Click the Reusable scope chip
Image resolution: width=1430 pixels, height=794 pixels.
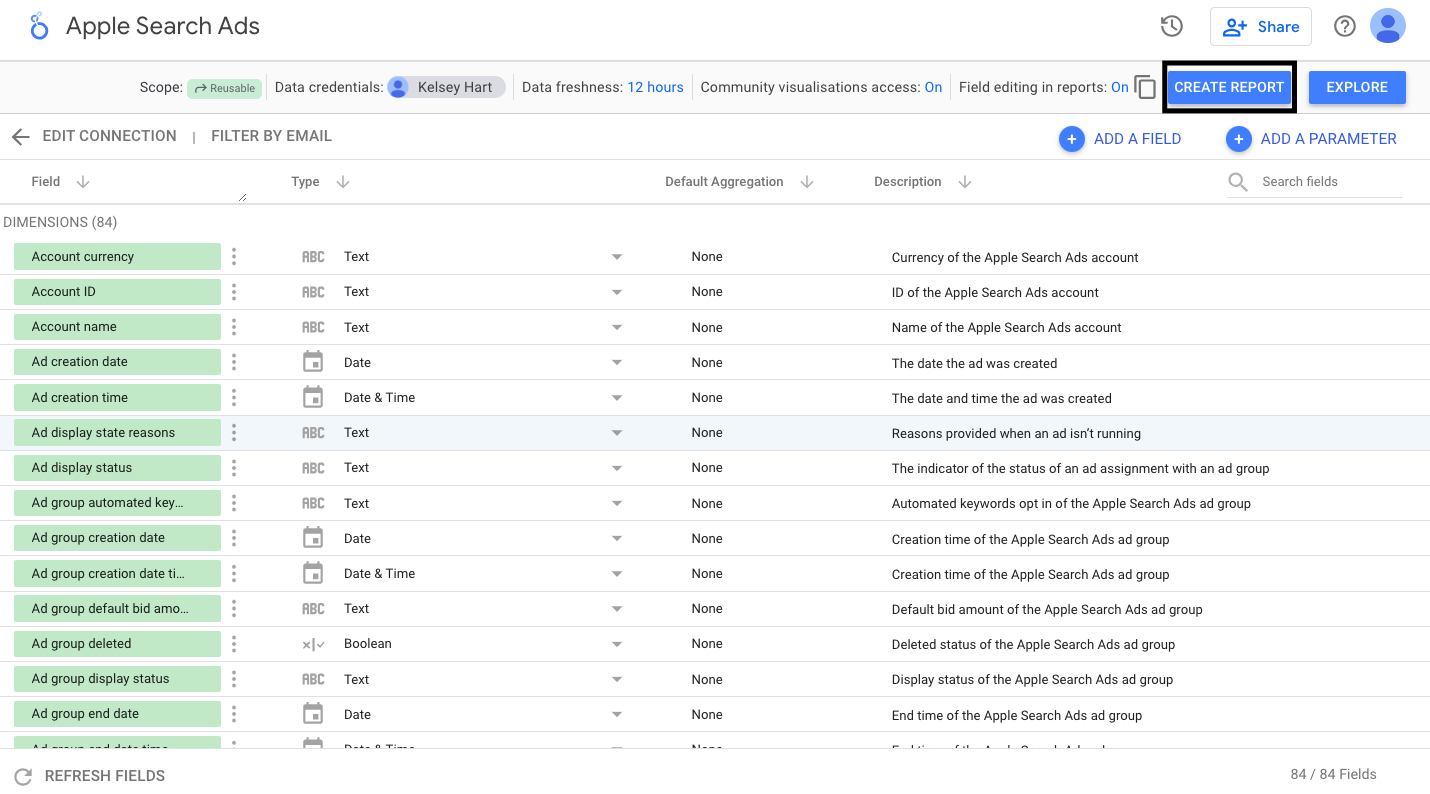(x=224, y=88)
